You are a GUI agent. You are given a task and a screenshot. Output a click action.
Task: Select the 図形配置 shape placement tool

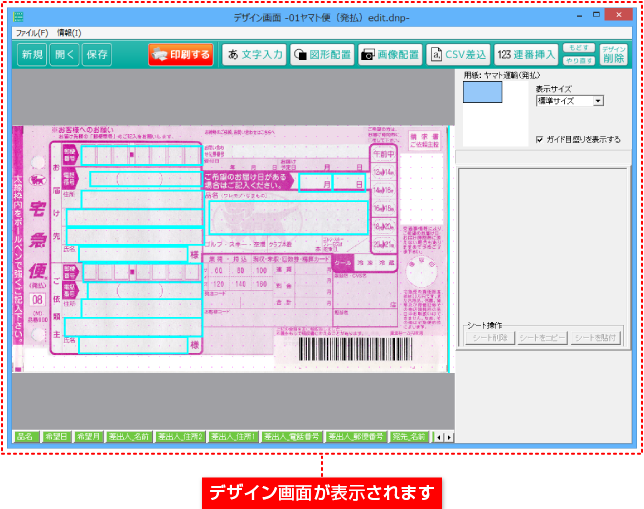pyautogui.click(x=322, y=55)
